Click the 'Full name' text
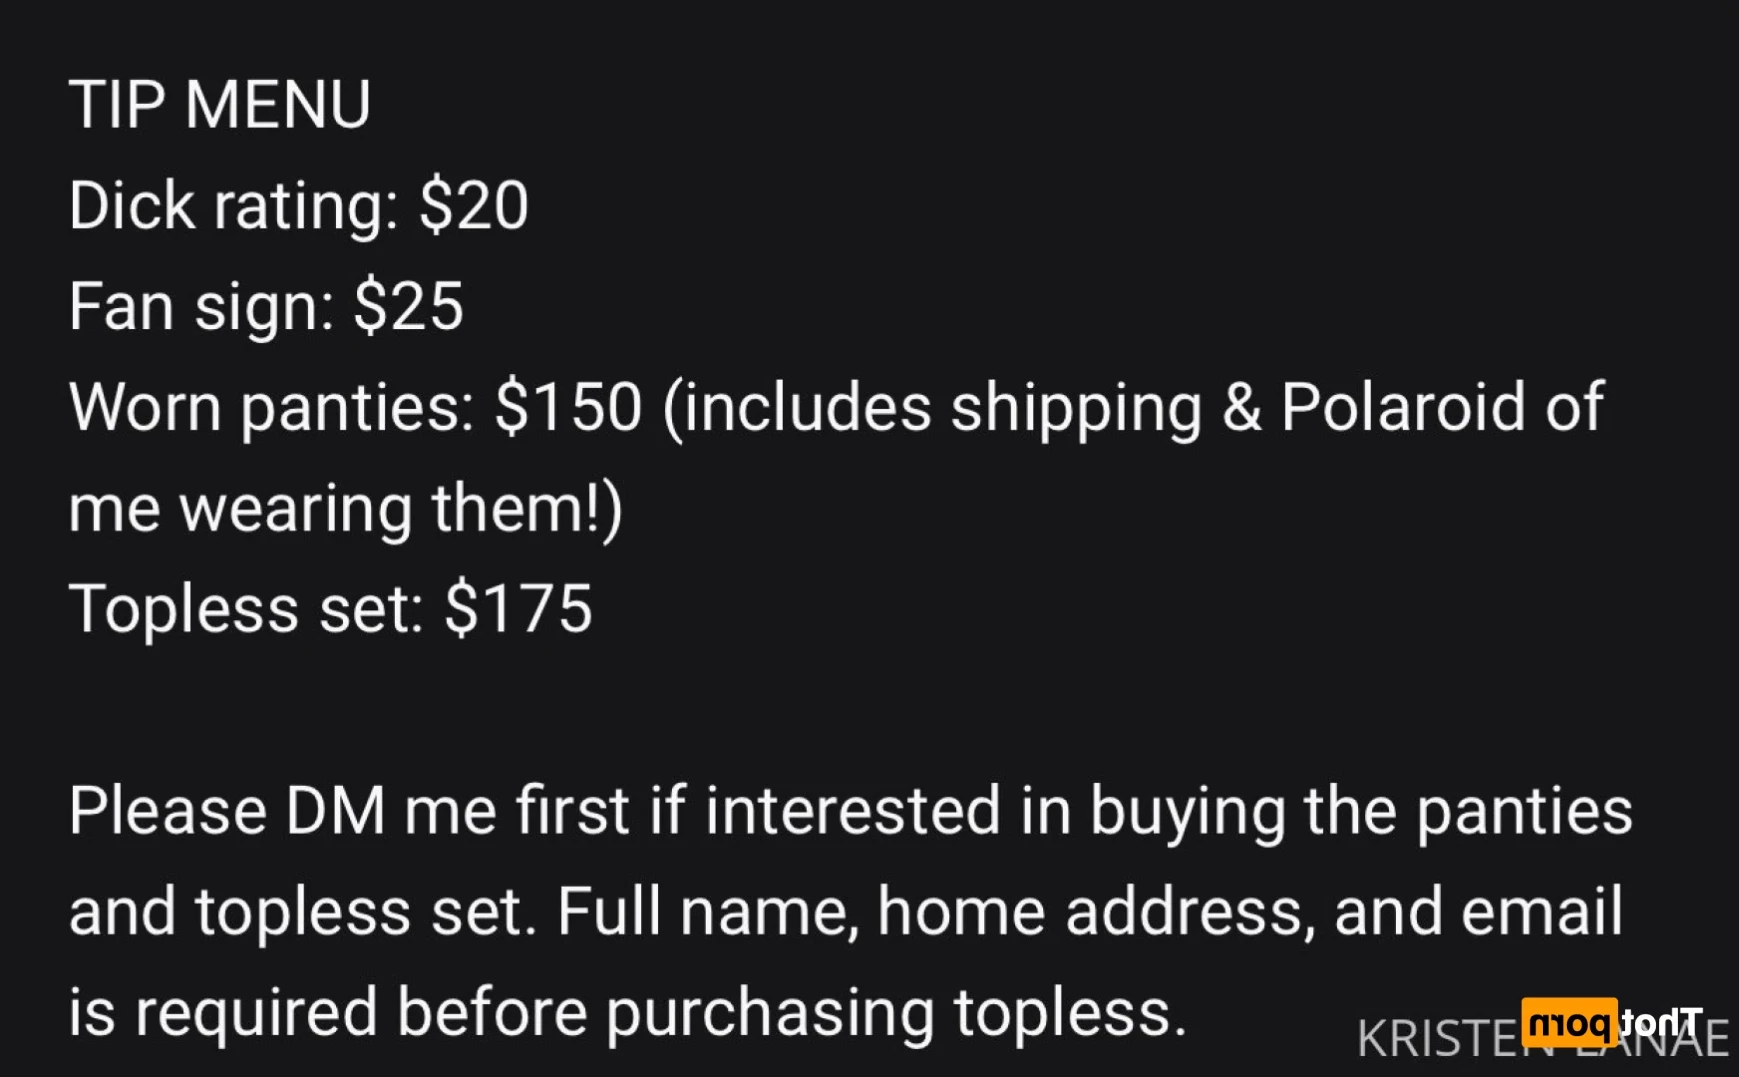Image resolution: width=1739 pixels, height=1077 pixels. pyautogui.click(x=708, y=912)
